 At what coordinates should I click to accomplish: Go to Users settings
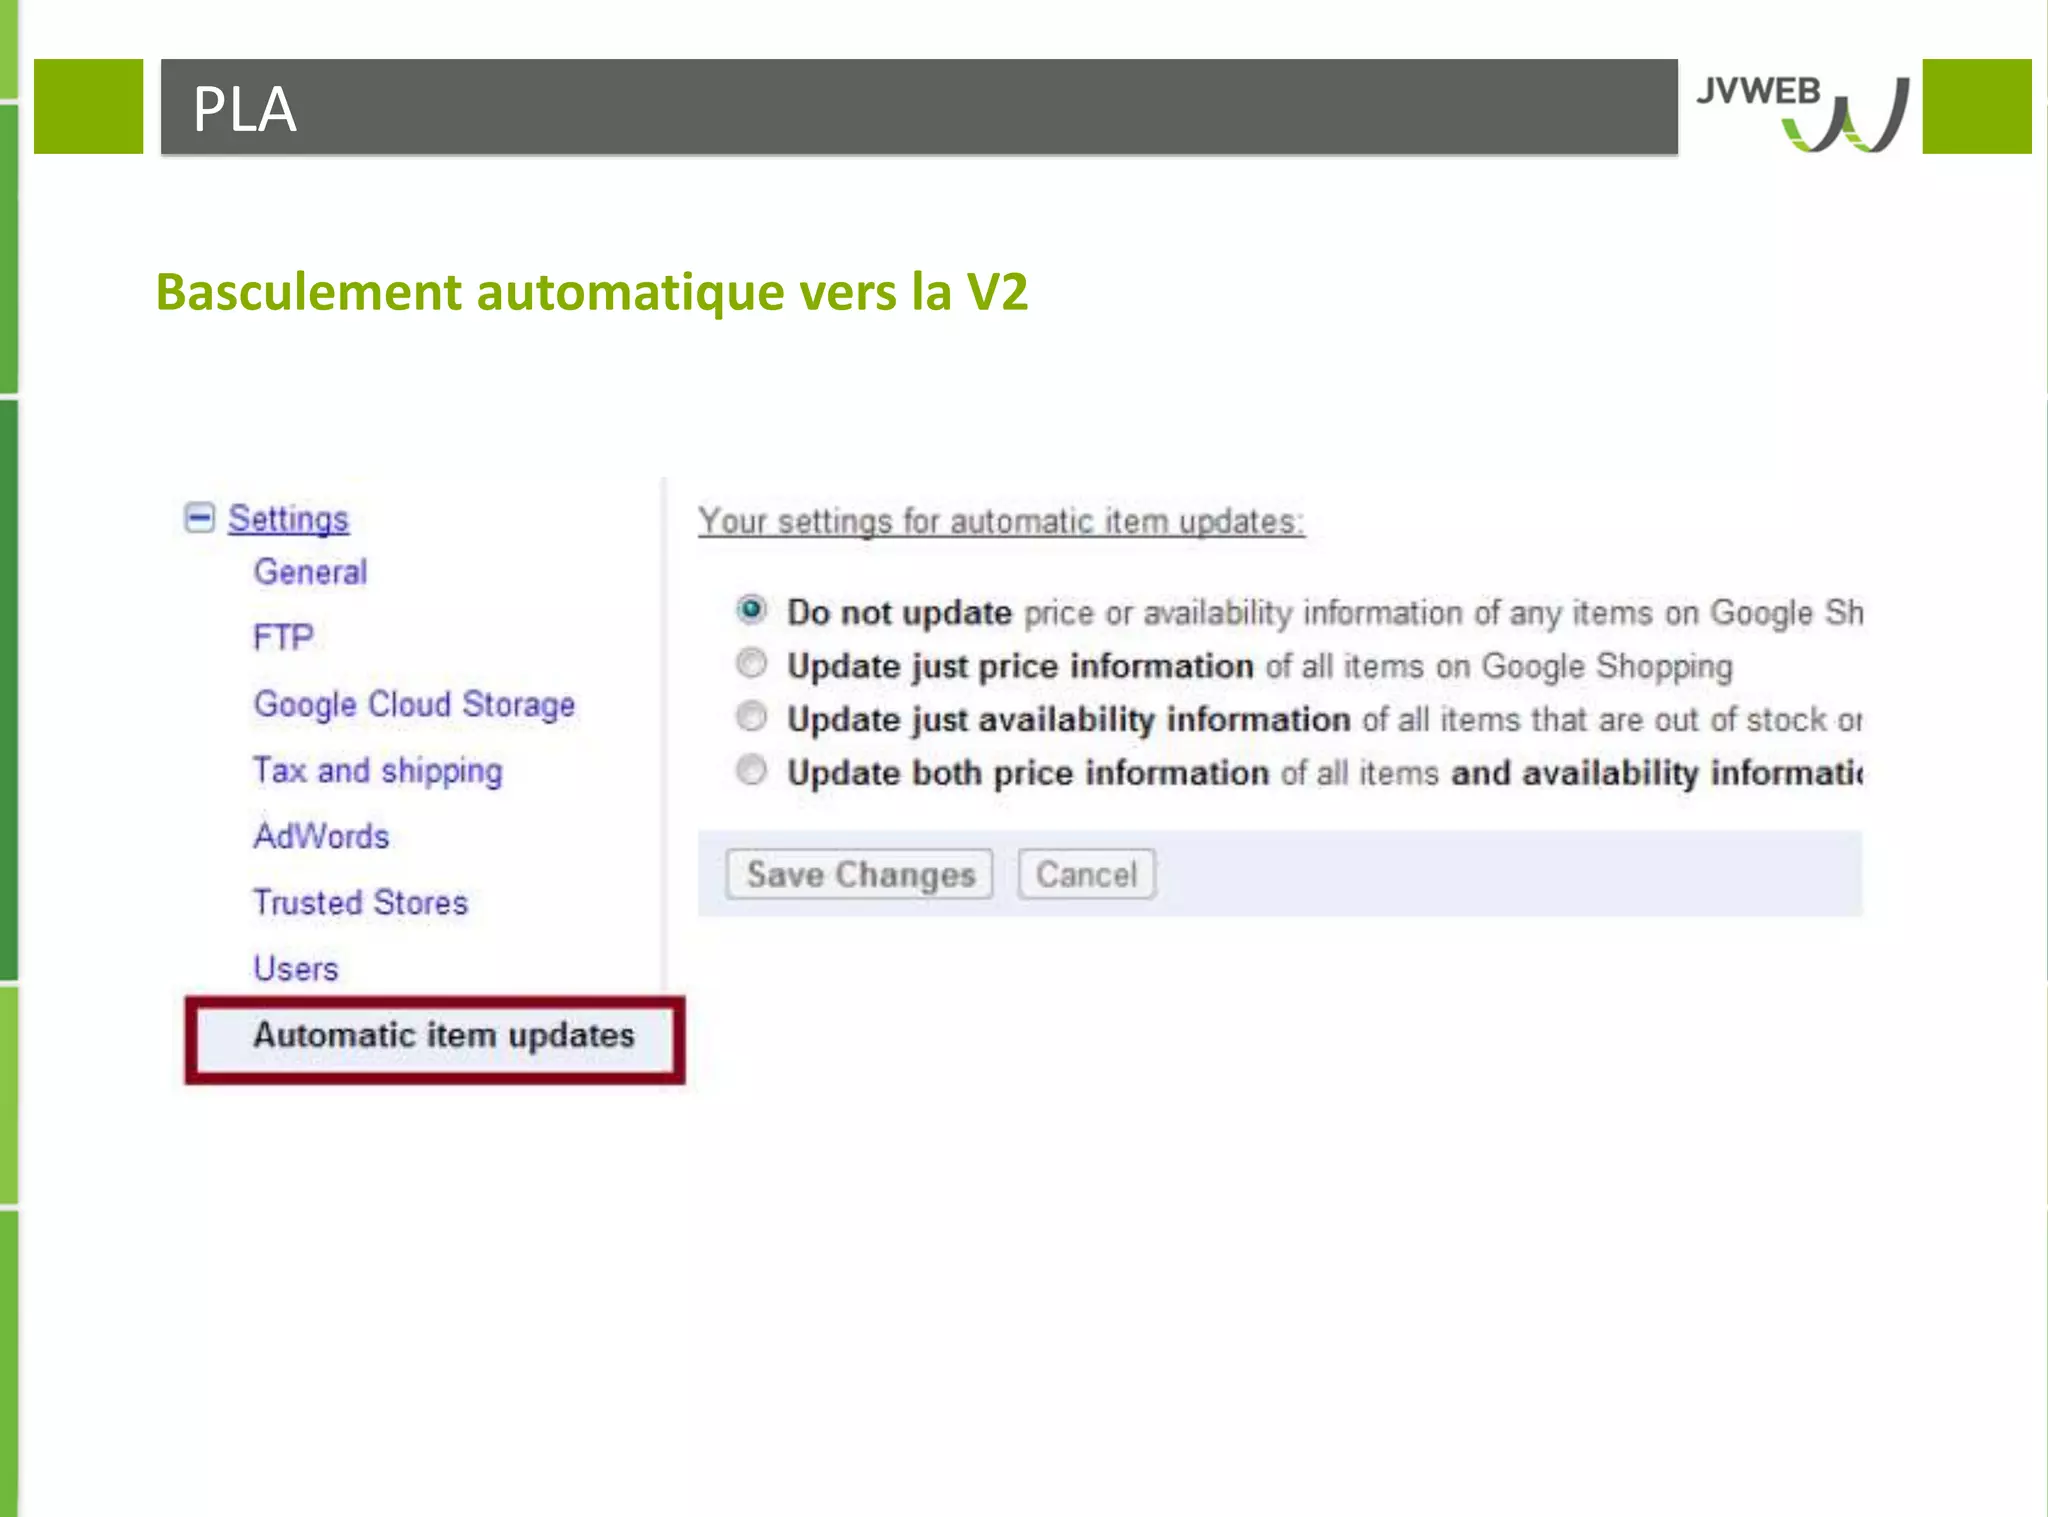(x=296, y=968)
